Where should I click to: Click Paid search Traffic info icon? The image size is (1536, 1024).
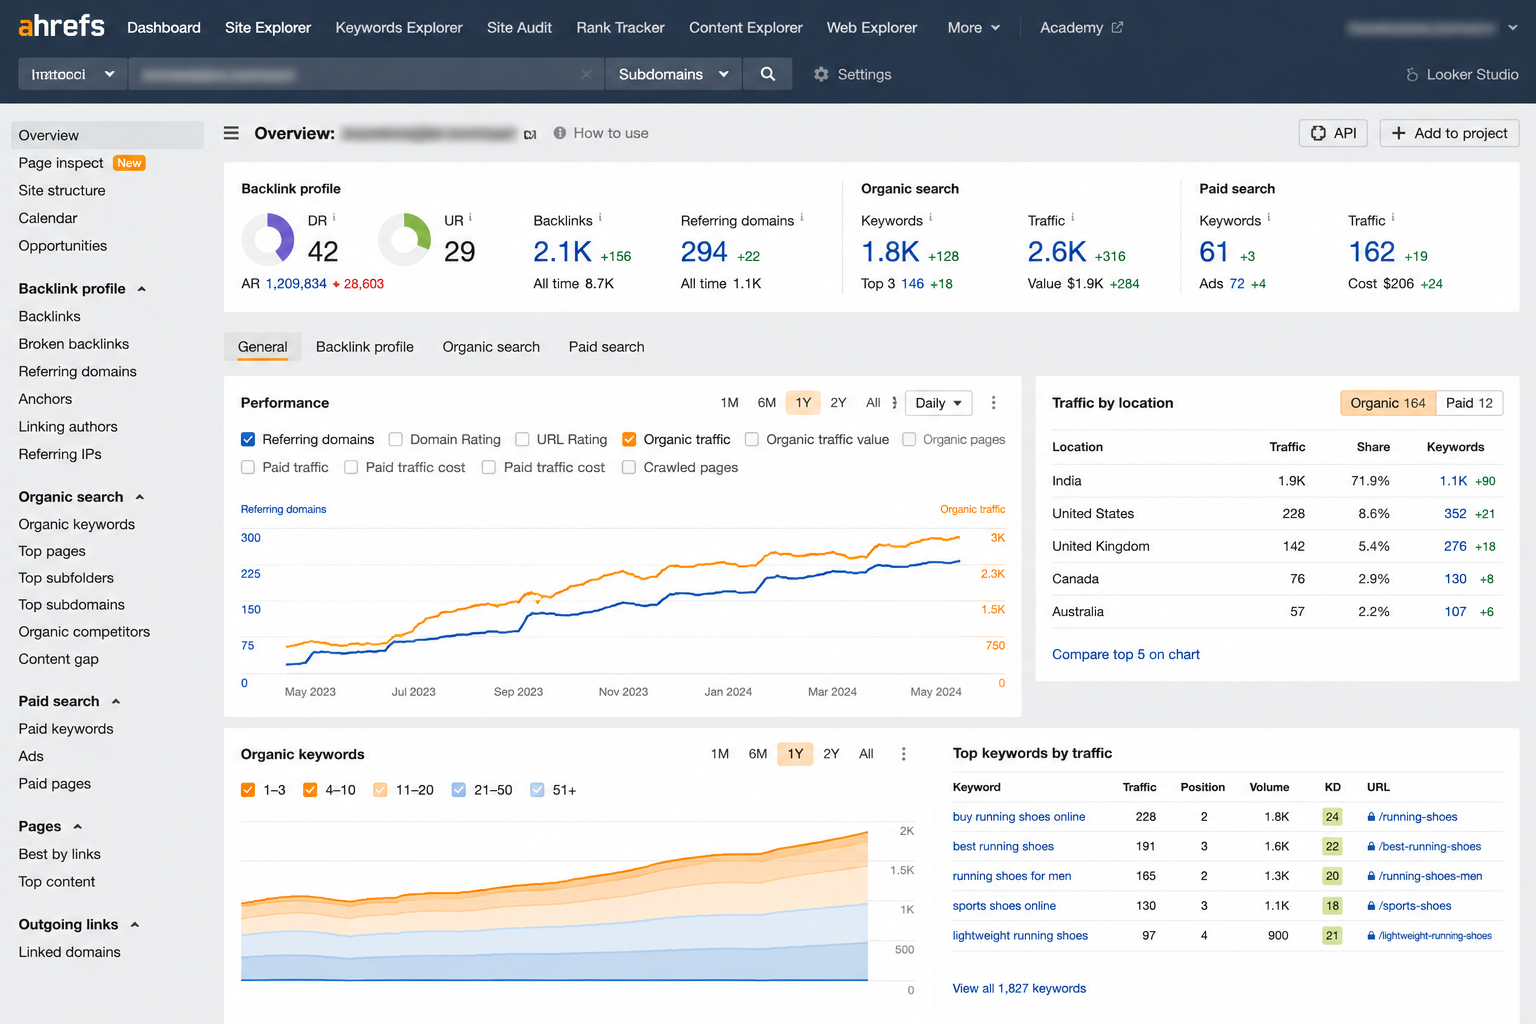coord(1393,217)
